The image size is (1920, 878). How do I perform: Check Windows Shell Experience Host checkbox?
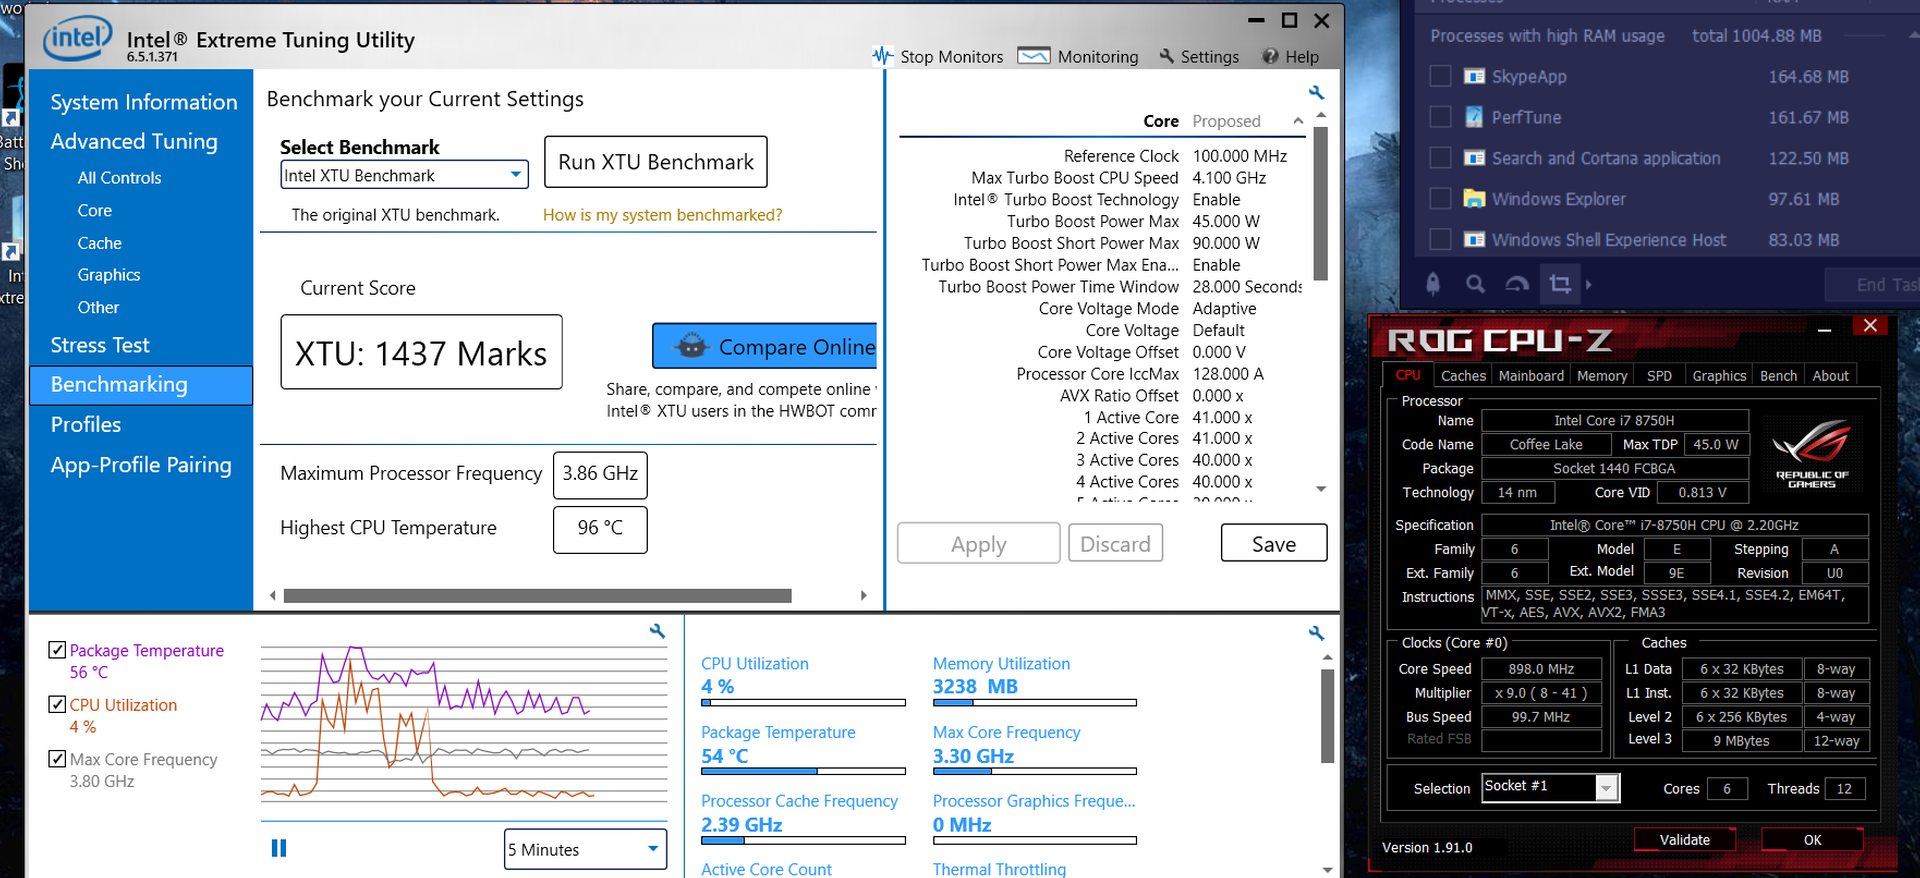pyautogui.click(x=1440, y=240)
